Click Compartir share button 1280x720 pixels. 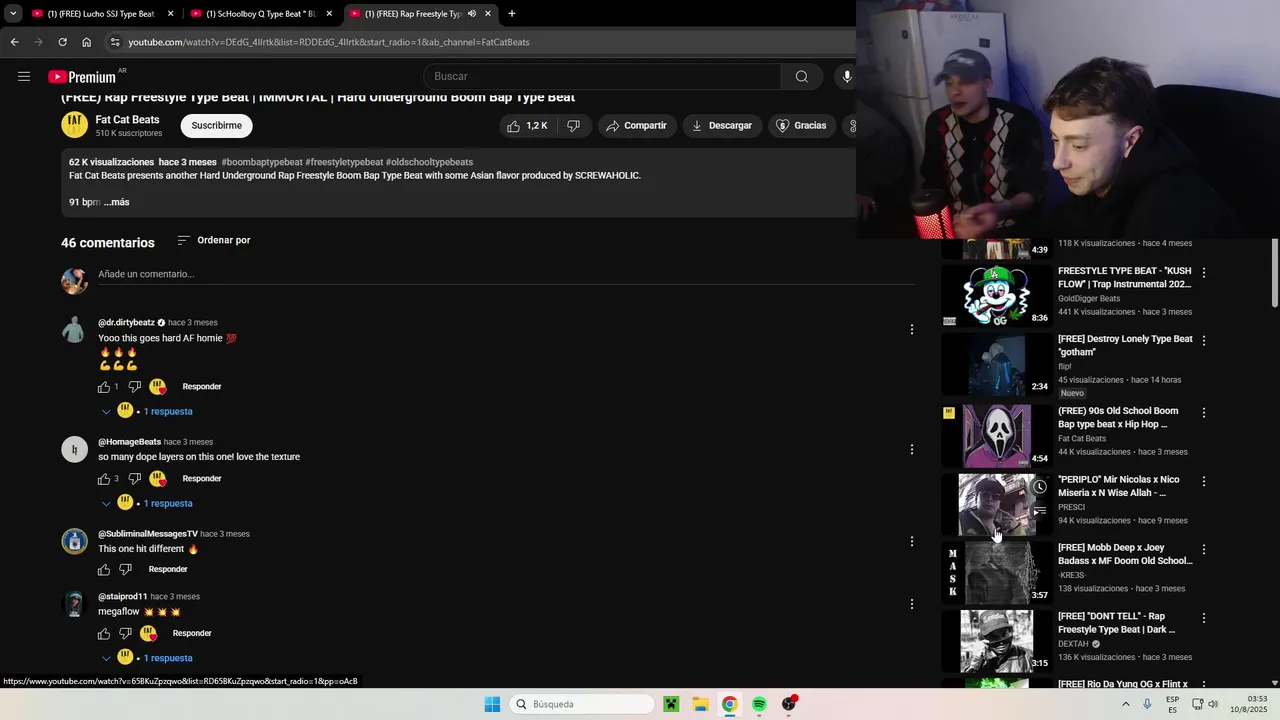(x=636, y=126)
